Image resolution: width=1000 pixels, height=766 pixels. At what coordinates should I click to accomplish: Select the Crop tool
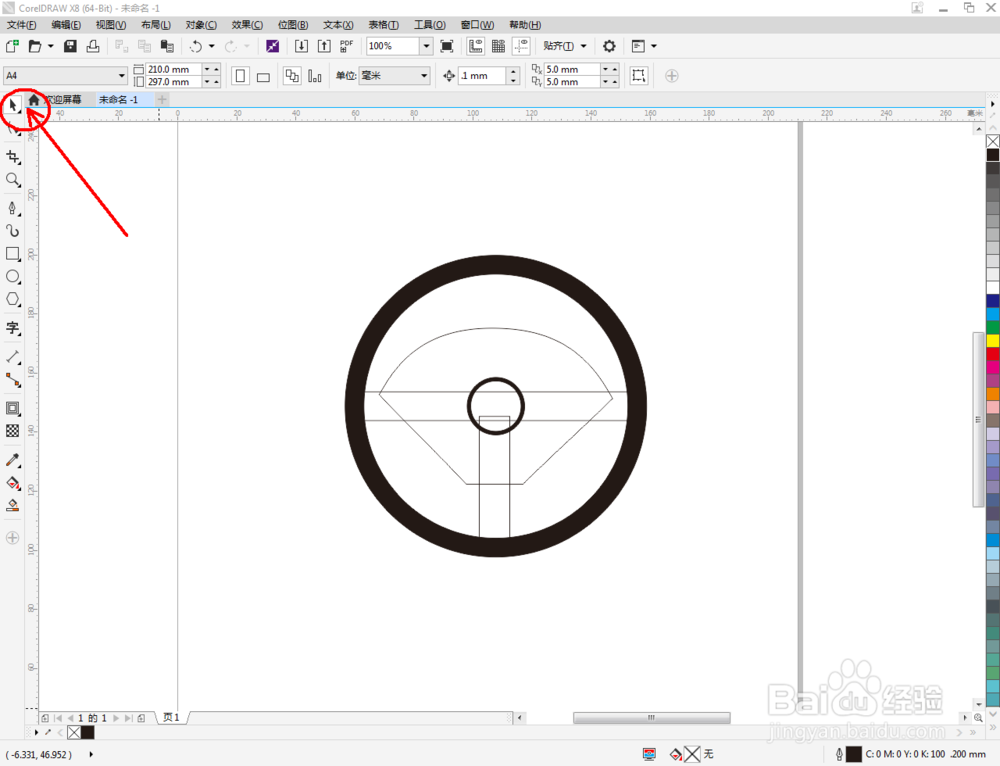click(x=13, y=157)
